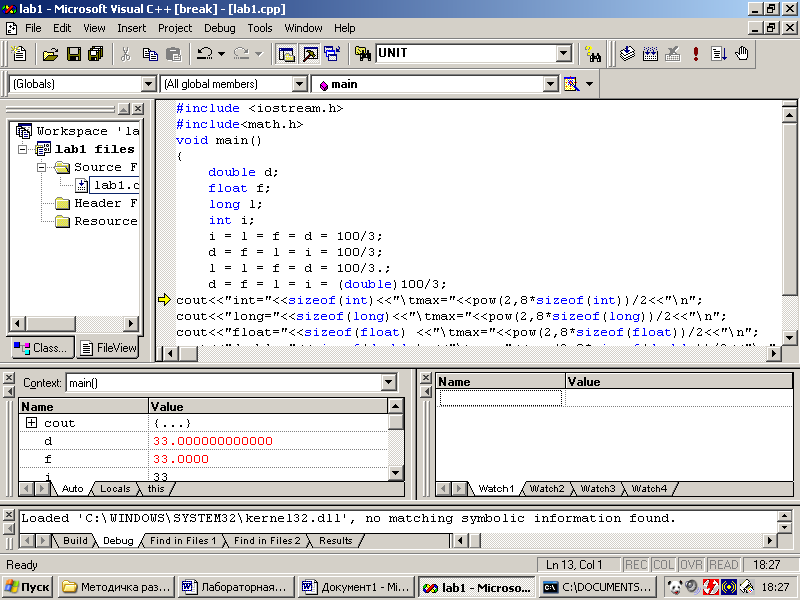This screenshot has height=600, width=800.
Task: Click the code editor horizontal scroll right arrow
Action: [x=774, y=353]
